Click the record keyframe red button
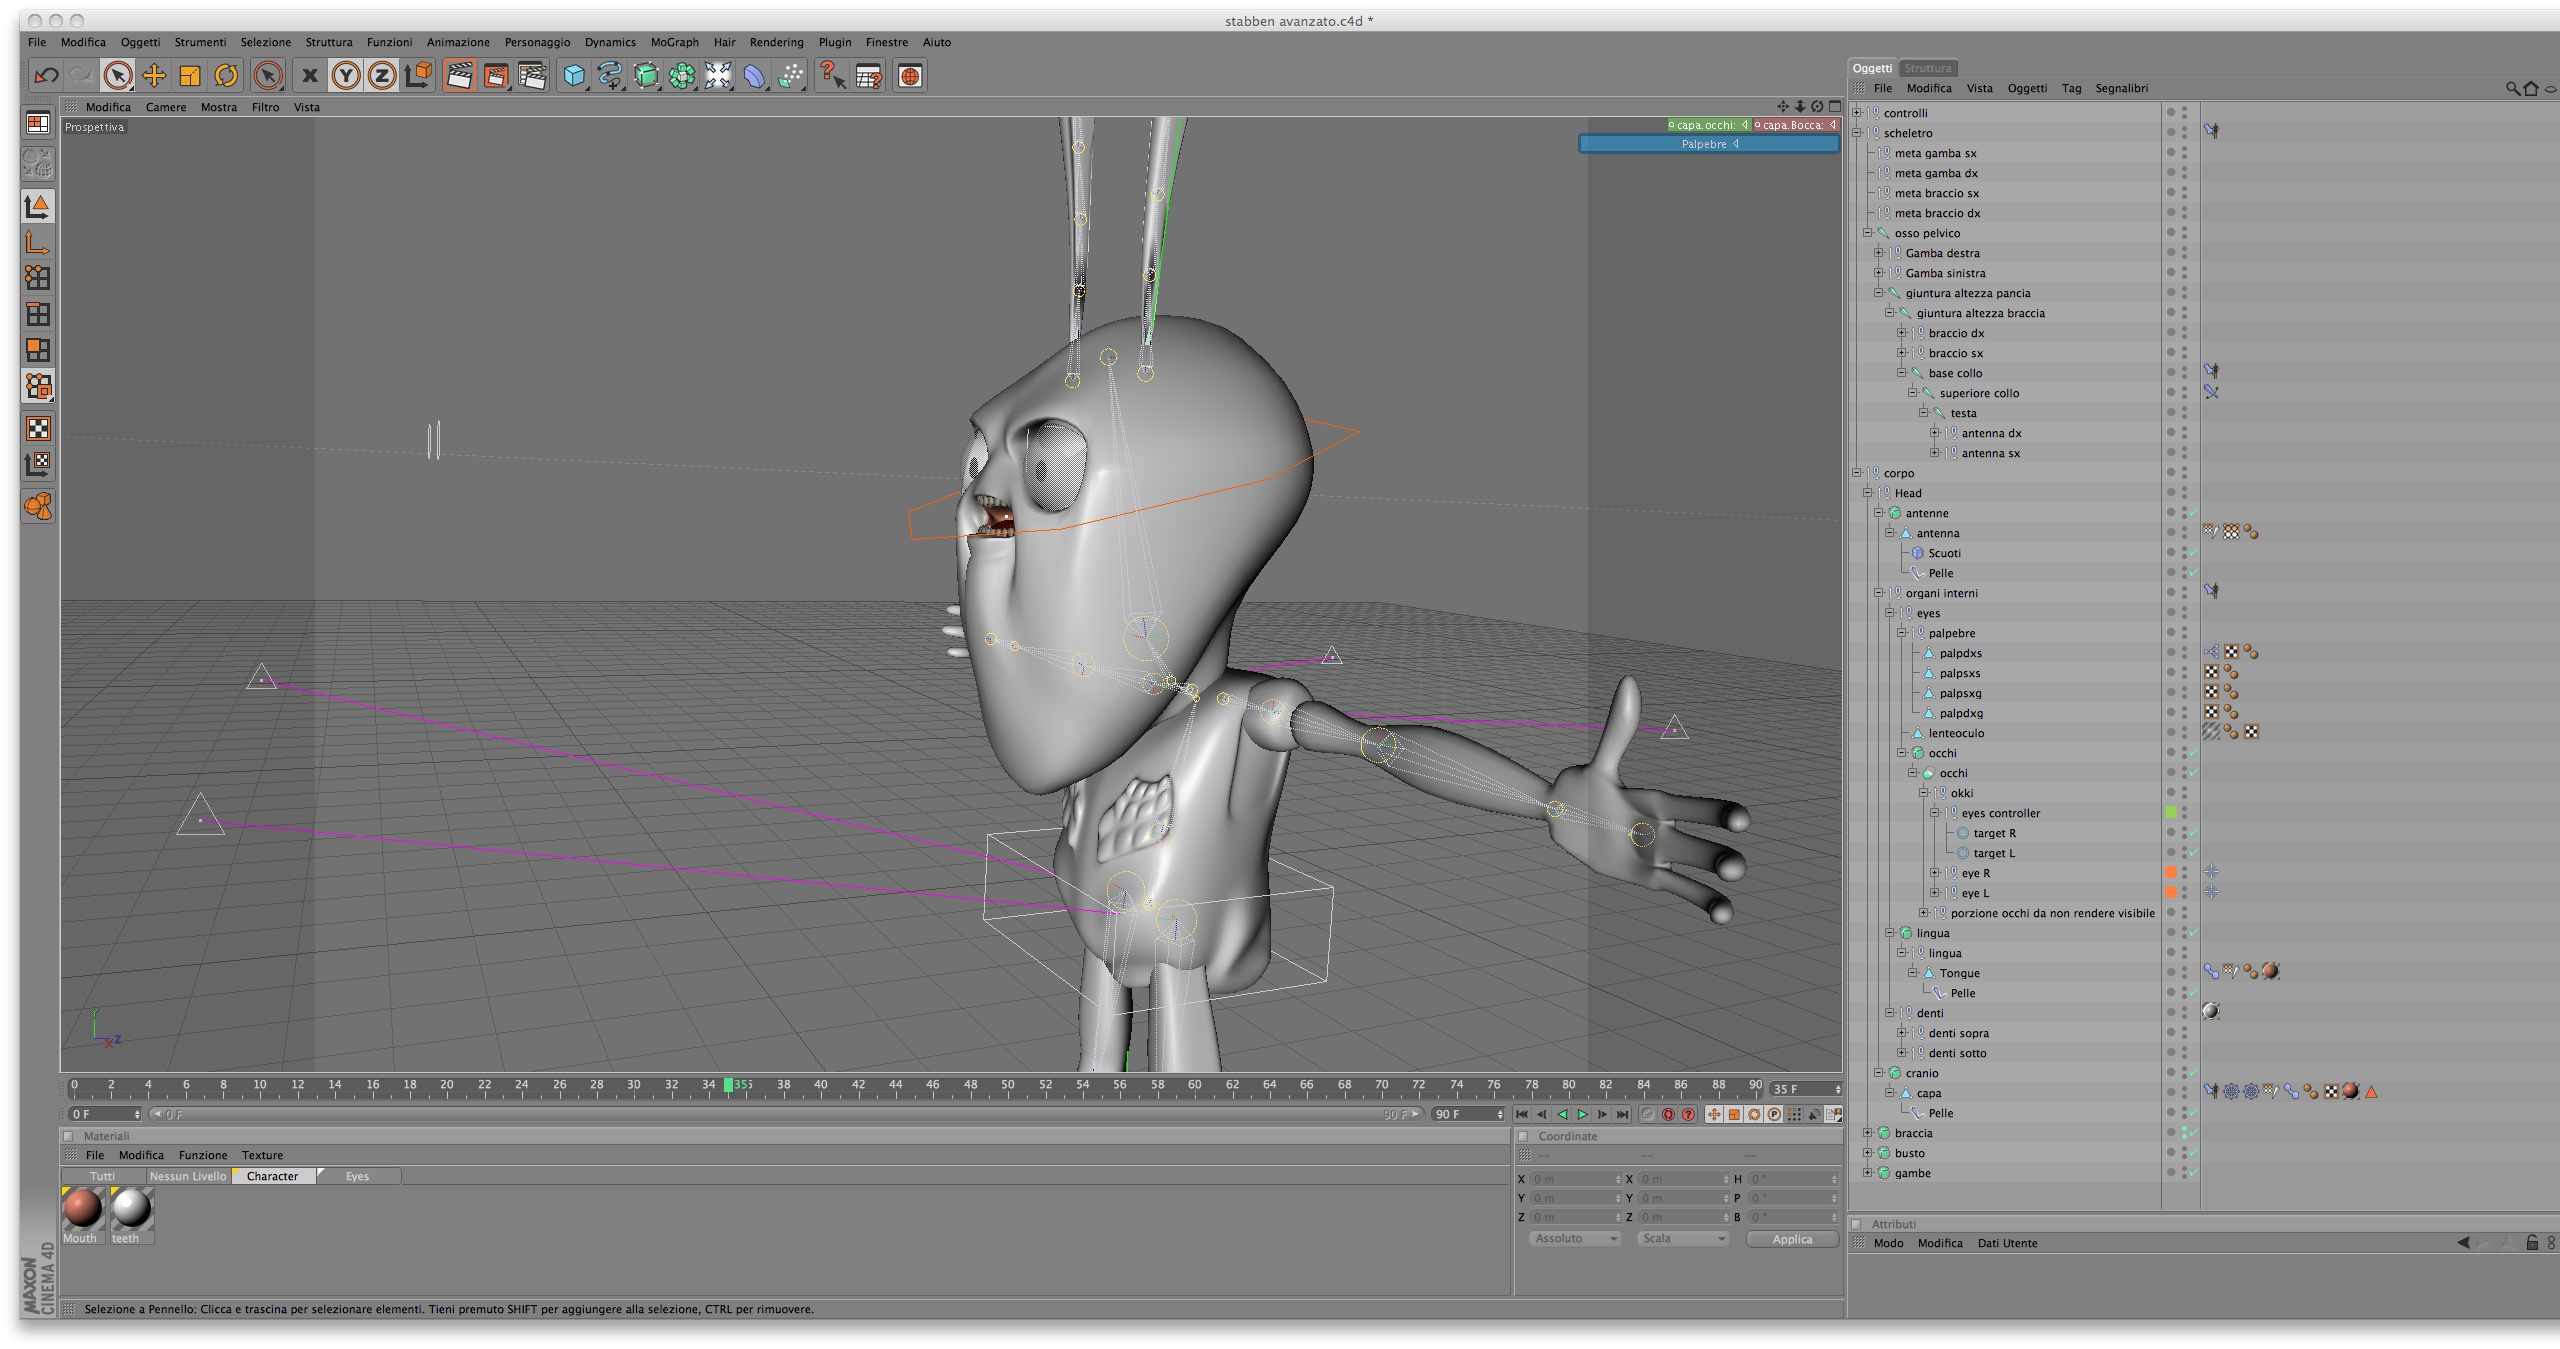Image resolution: width=2560 pixels, height=1349 pixels. [1668, 1114]
